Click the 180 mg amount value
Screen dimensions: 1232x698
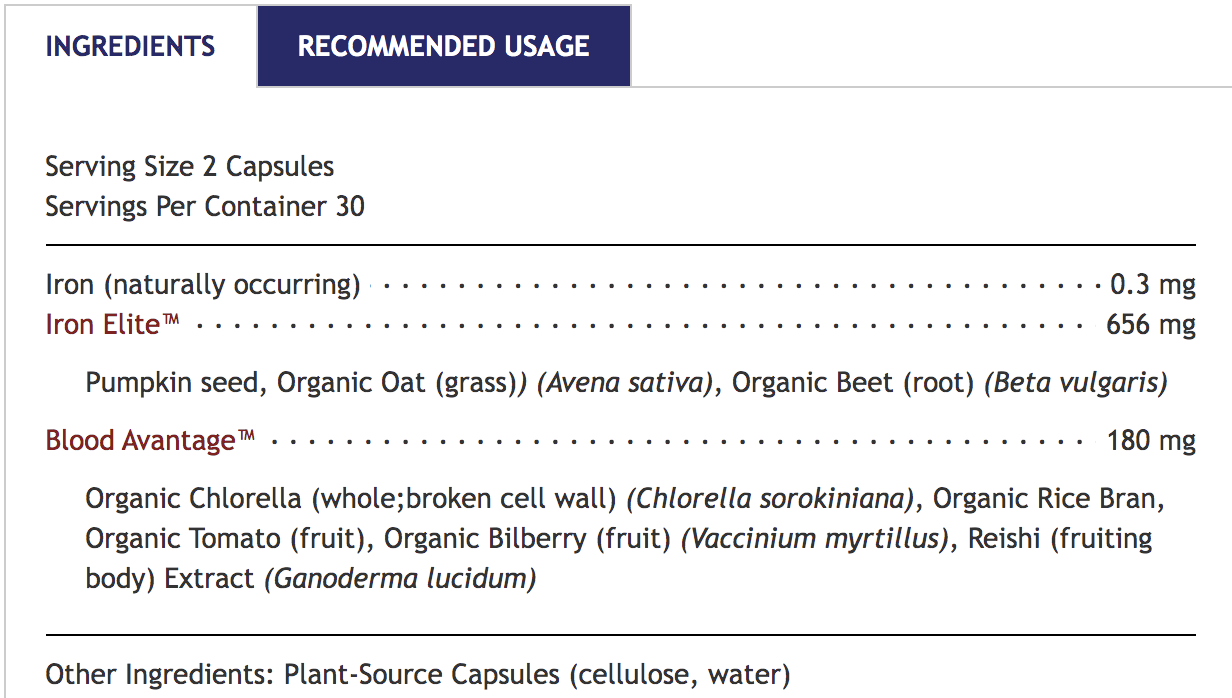(x=1151, y=440)
